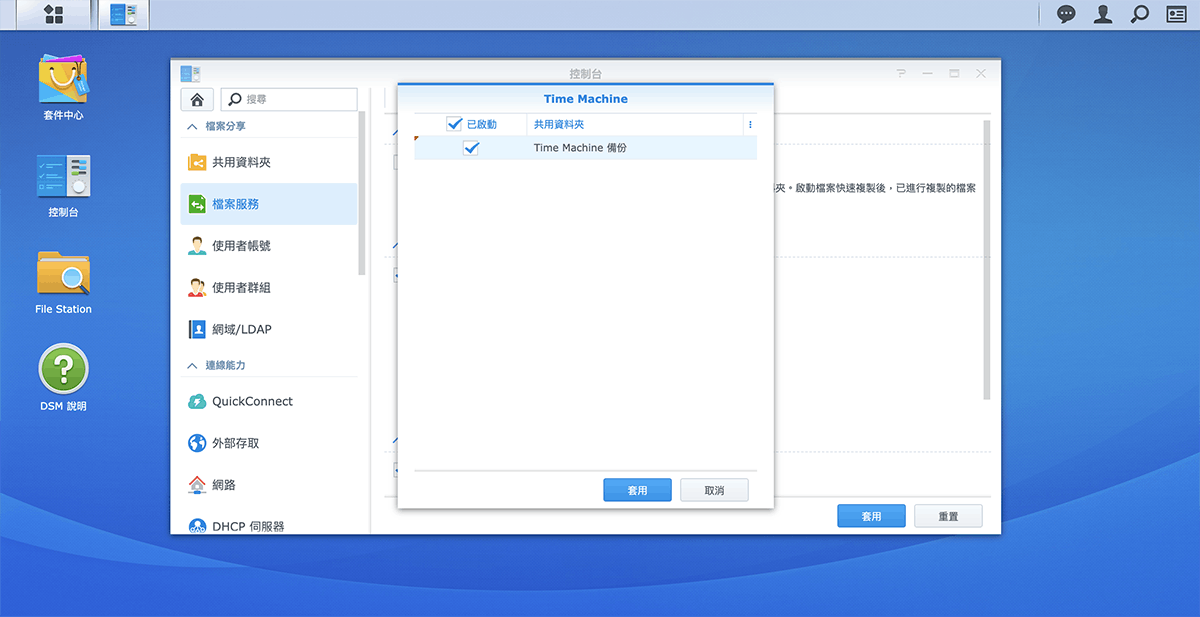Select the Time Machine 備份 row text
1200x617 pixels.
pyautogui.click(x=580, y=148)
